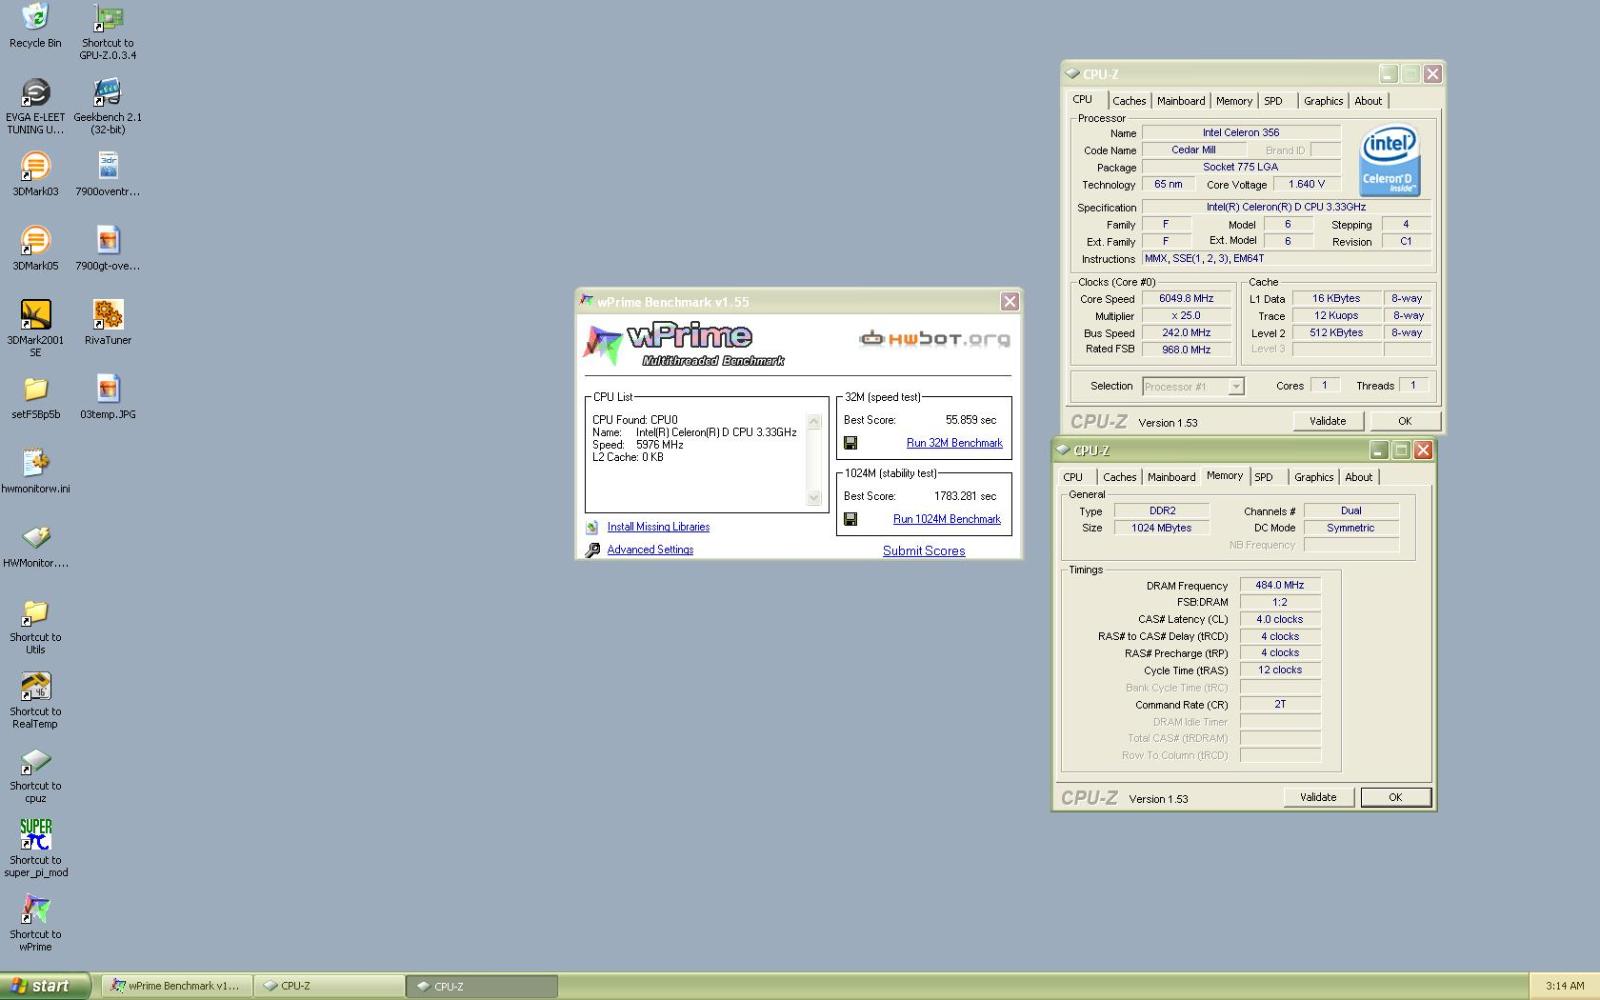Switch to Caches tab in top CPU-Z window
1600x1000 pixels.
(1129, 101)
